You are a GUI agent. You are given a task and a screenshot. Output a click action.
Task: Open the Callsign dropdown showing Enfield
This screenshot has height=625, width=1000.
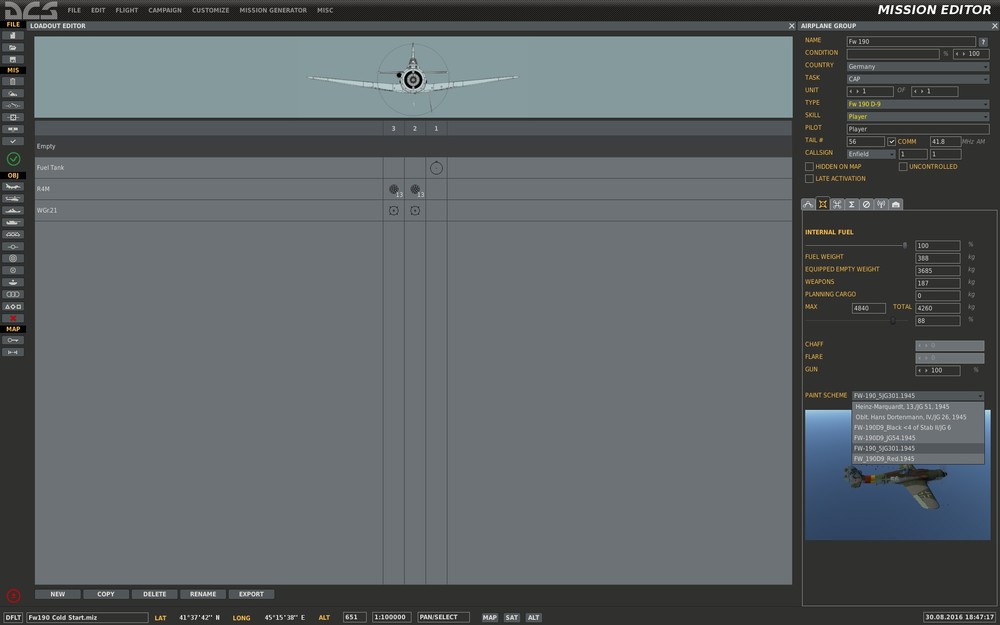[871, 154]
